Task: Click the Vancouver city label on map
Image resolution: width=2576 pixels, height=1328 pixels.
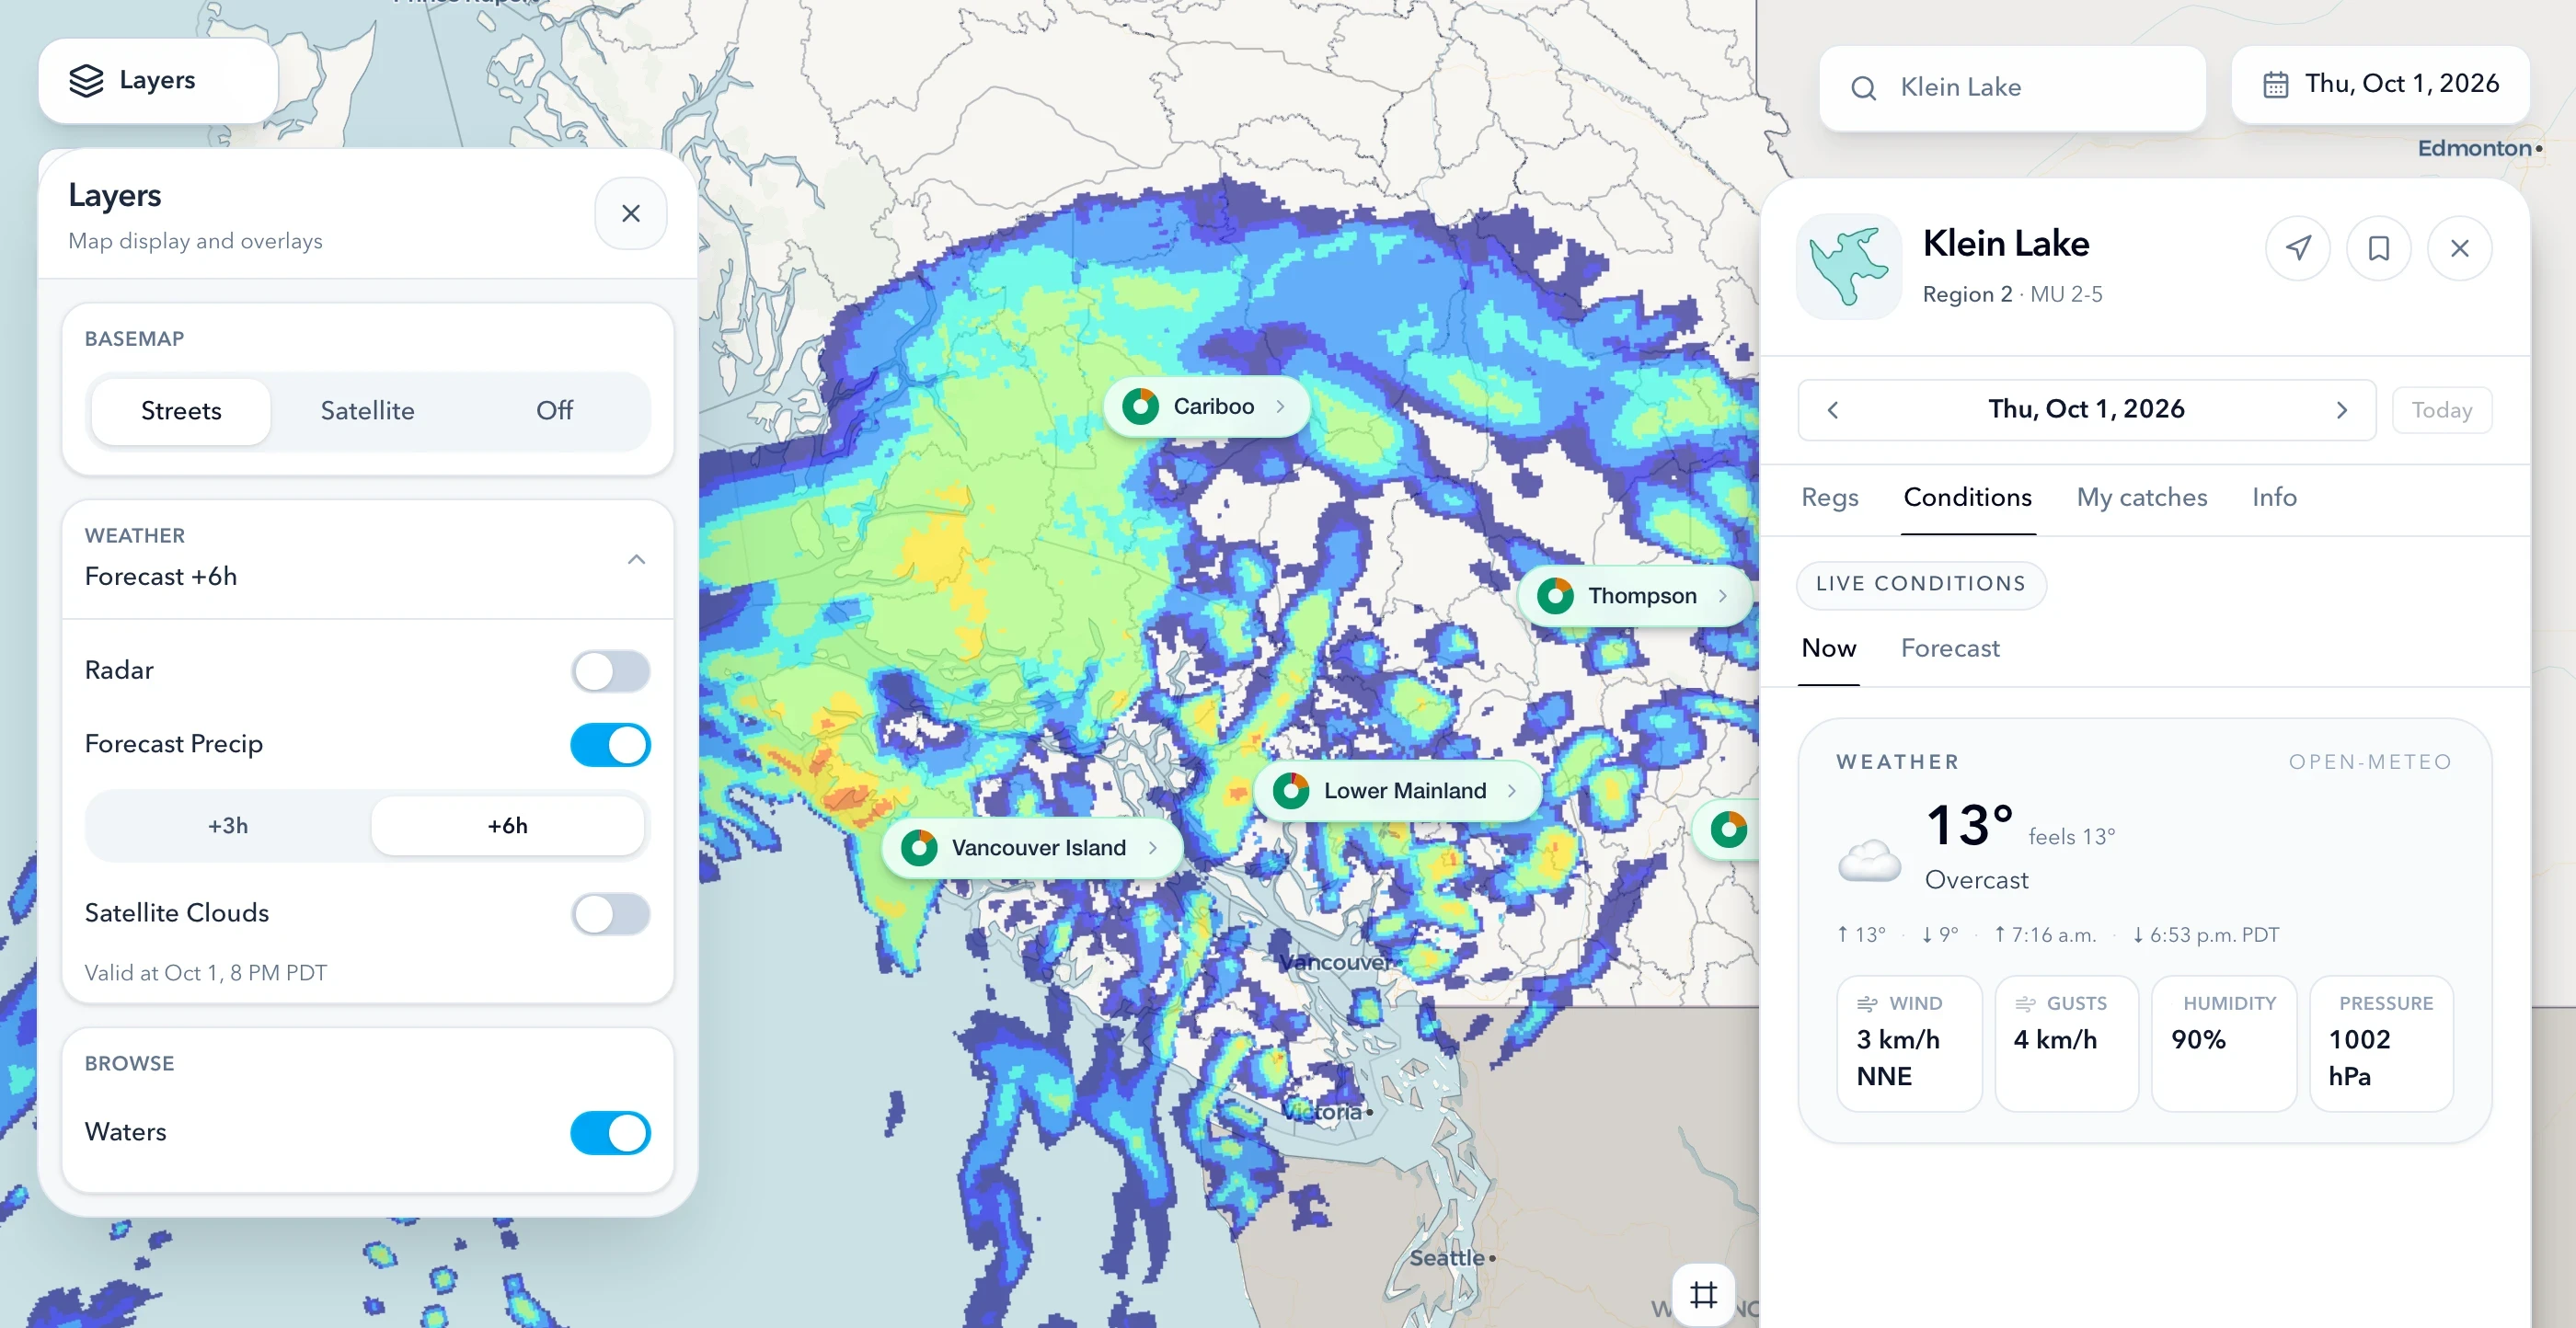Action: [x=1335, y=962]
